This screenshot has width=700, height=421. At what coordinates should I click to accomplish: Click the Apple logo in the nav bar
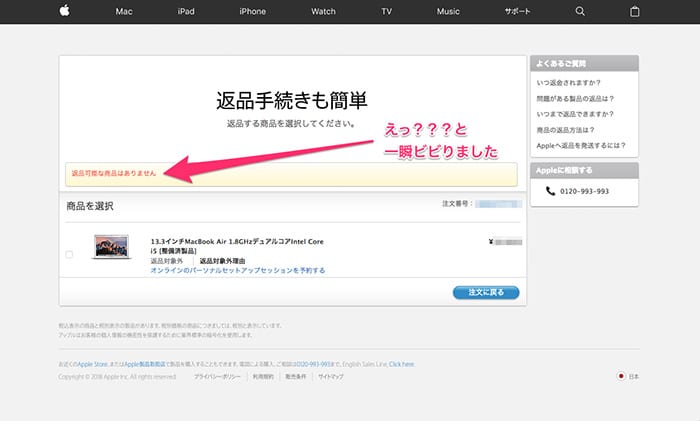point(65,11)
